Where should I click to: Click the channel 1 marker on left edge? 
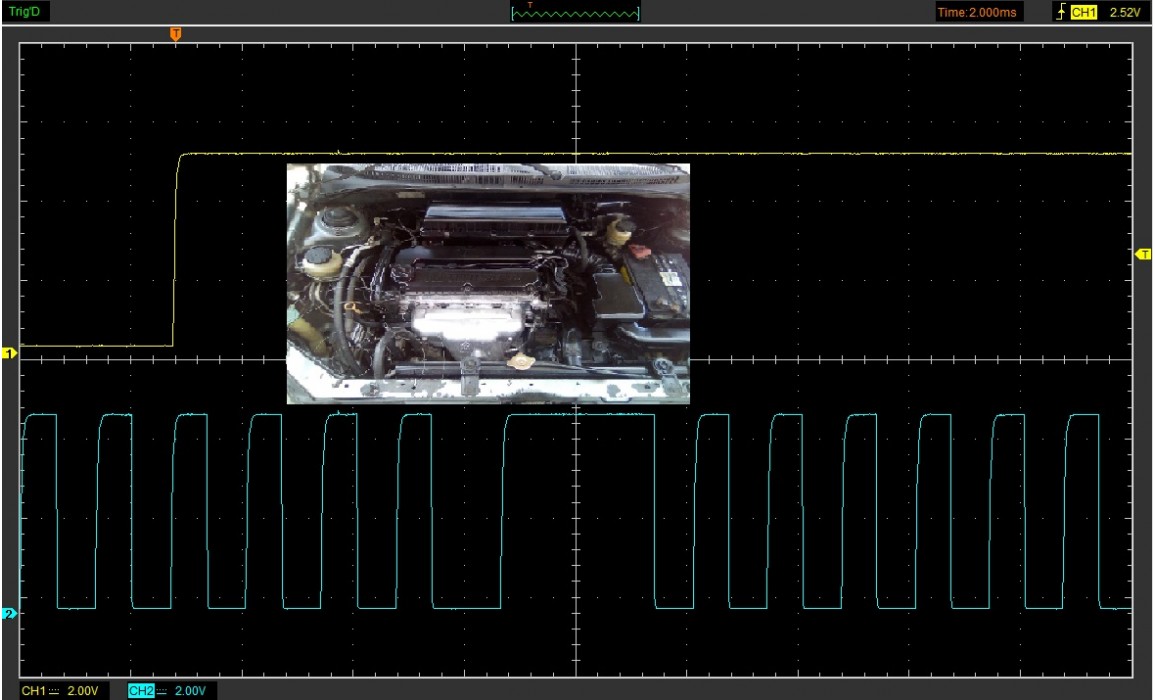(x=10, y=352)
